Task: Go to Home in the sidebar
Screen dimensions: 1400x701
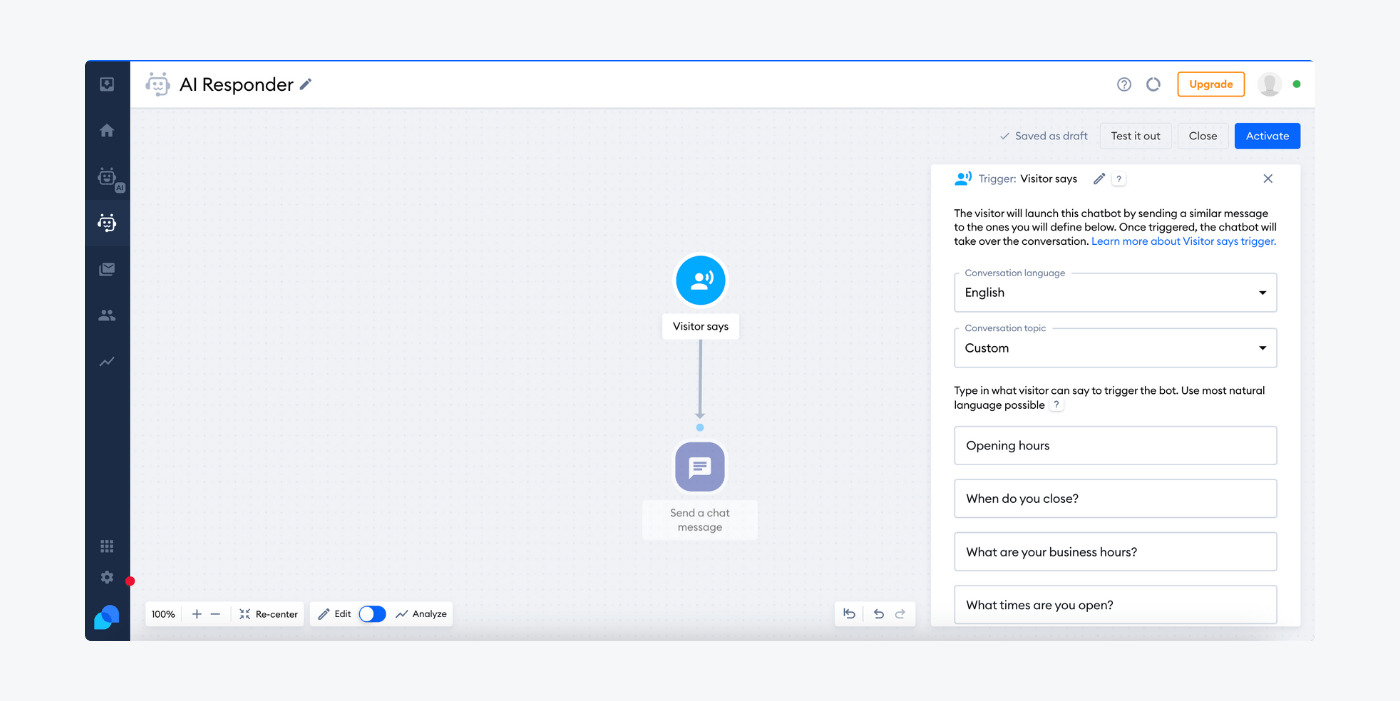Action: pos(107,130)
